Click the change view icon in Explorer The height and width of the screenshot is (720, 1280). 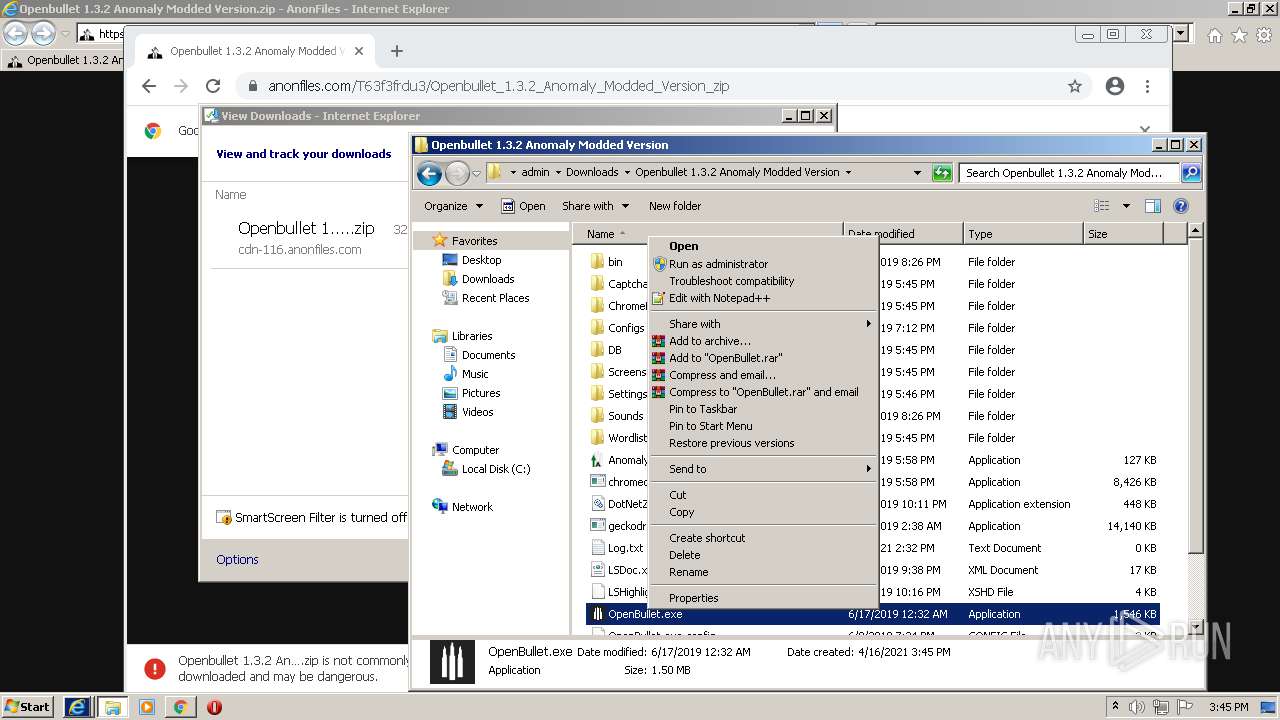(1102, 206)
